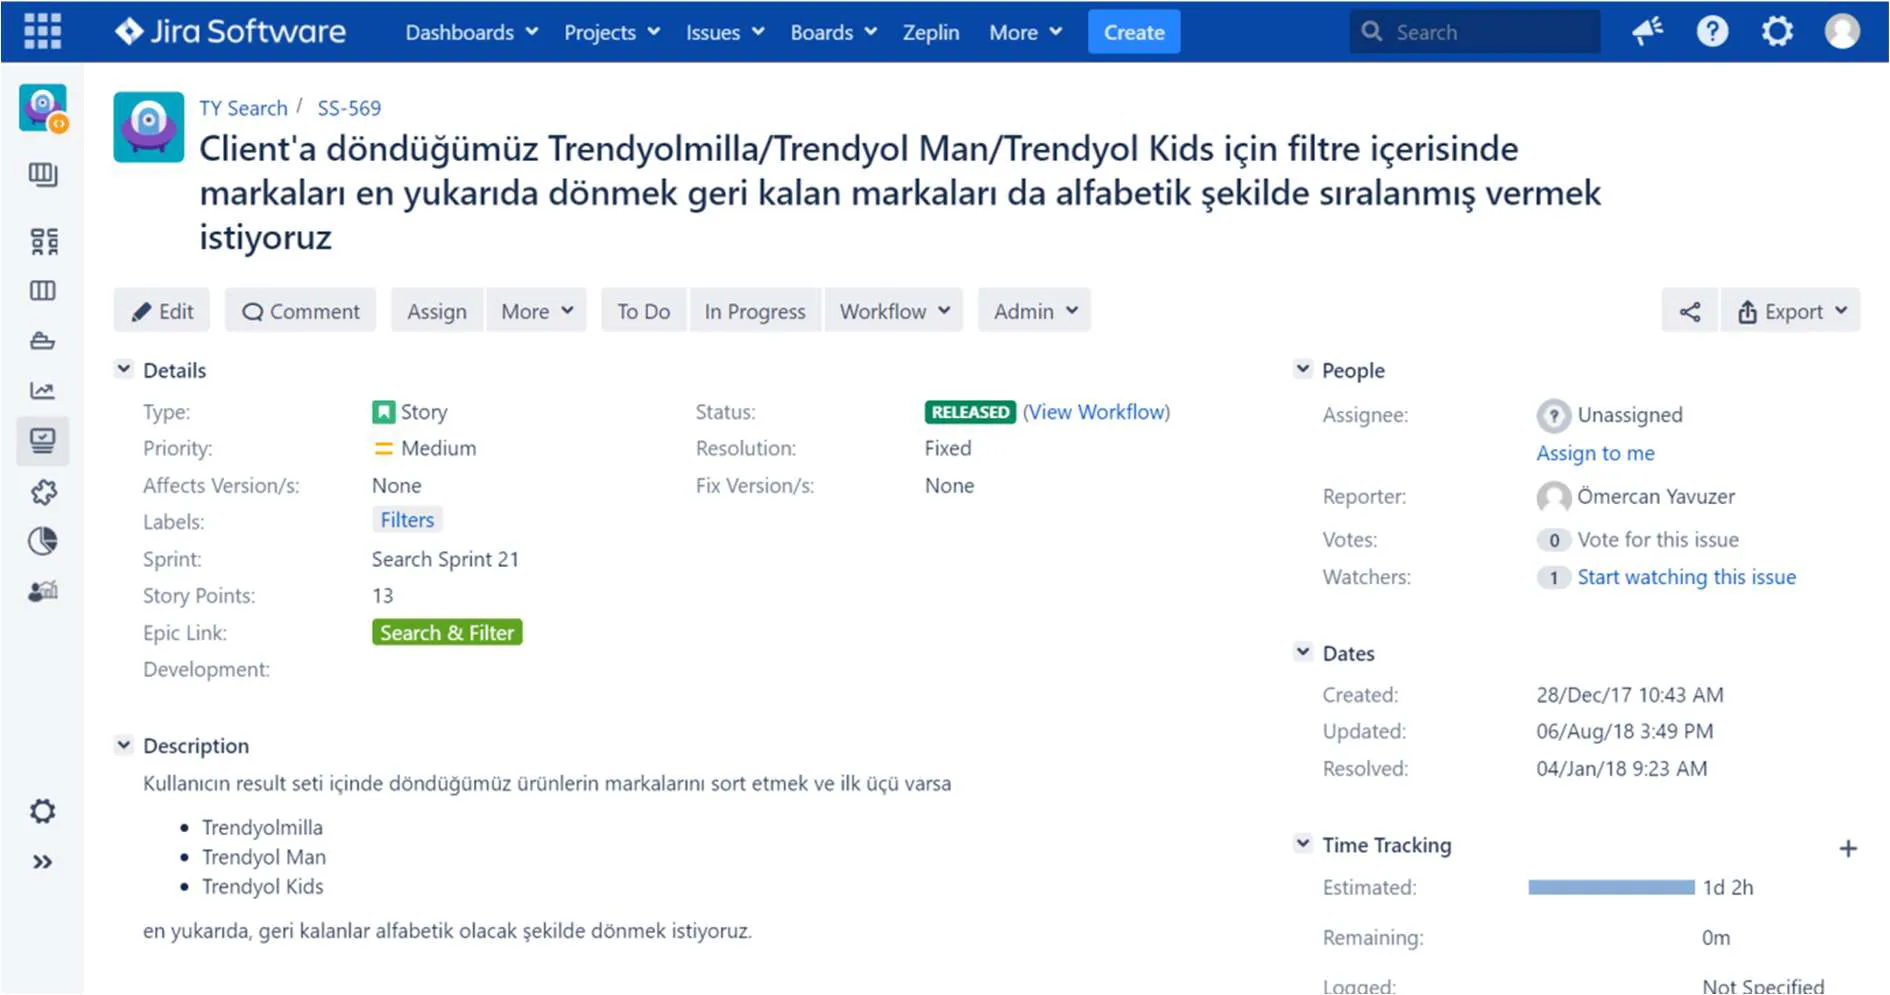Transition issue to In Progress
This screenshot has width=1890, height=995.
755,312
